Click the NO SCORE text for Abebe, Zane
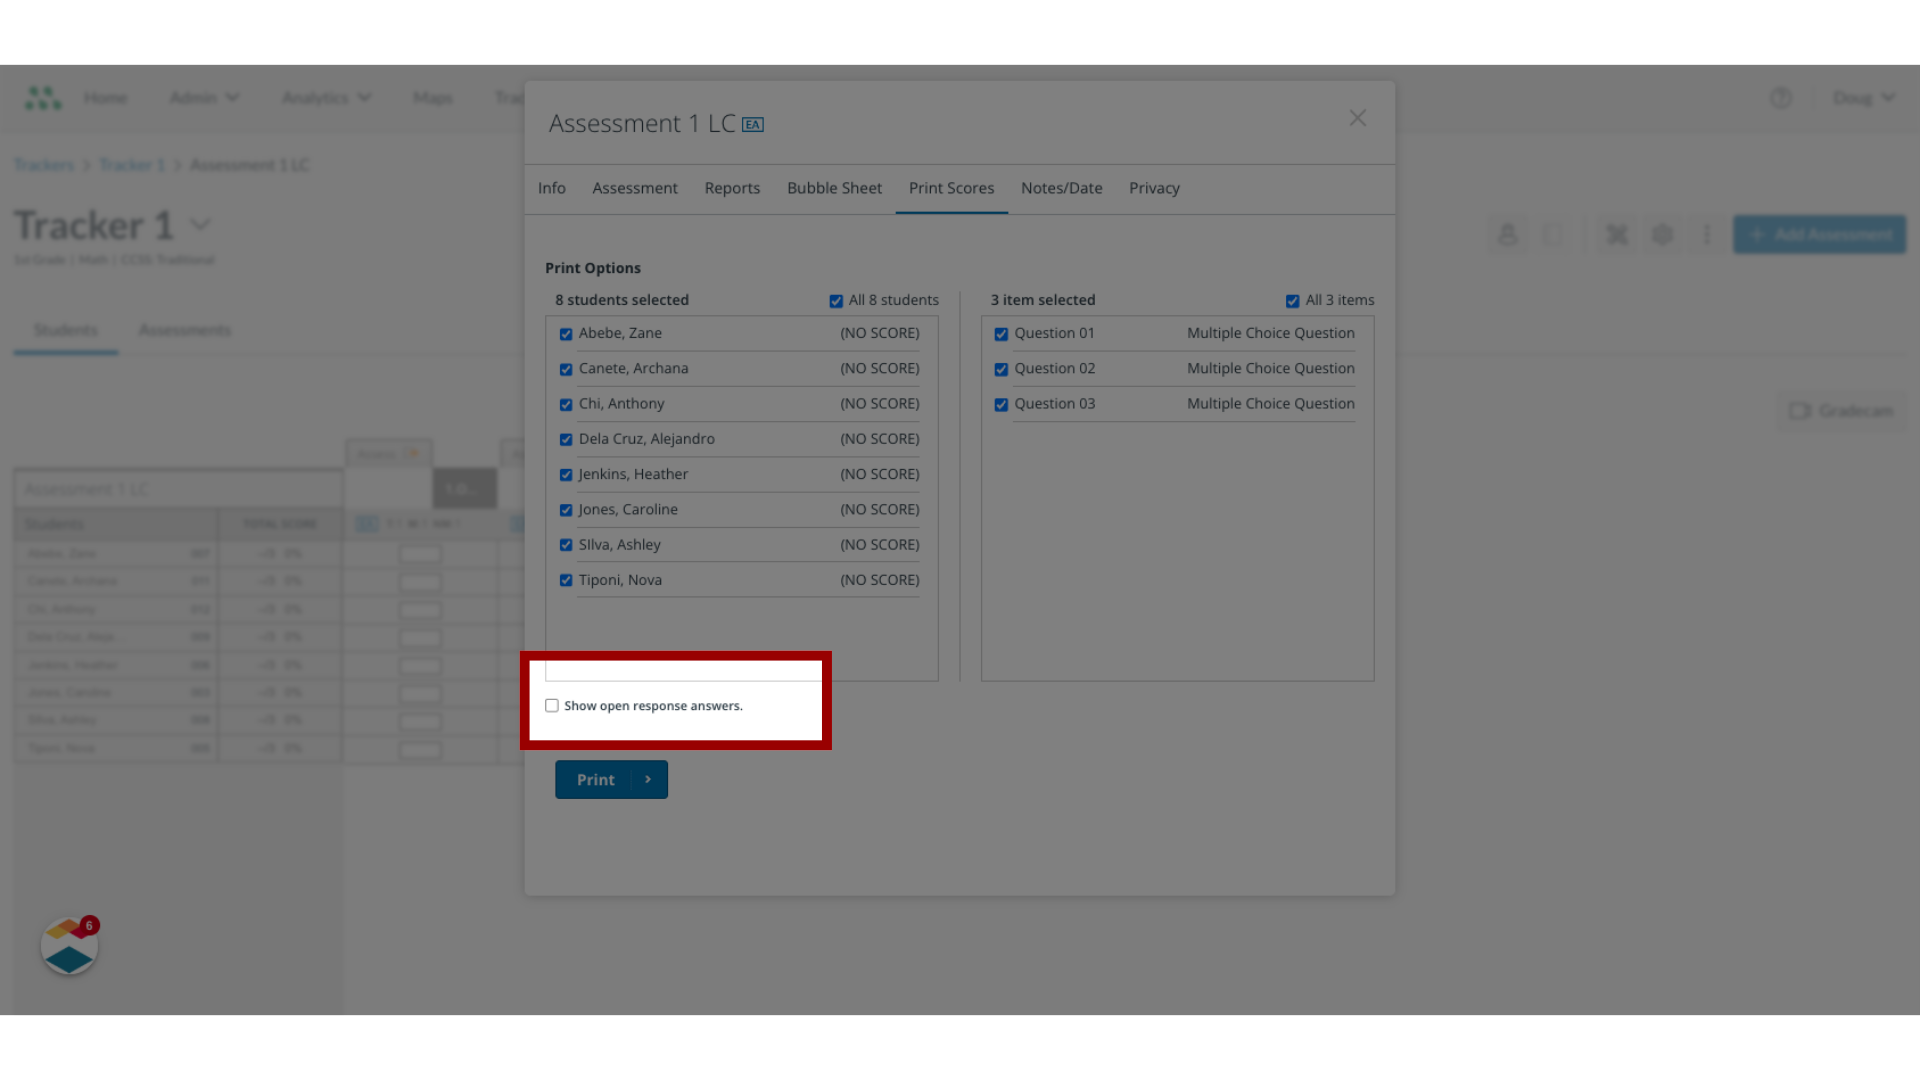1920x1080 pixels. point(880,334)
